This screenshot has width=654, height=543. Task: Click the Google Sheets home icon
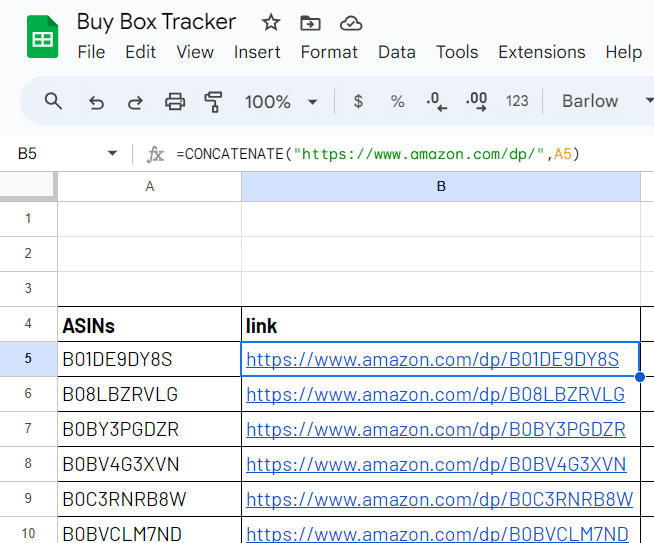tap(42, 38)
